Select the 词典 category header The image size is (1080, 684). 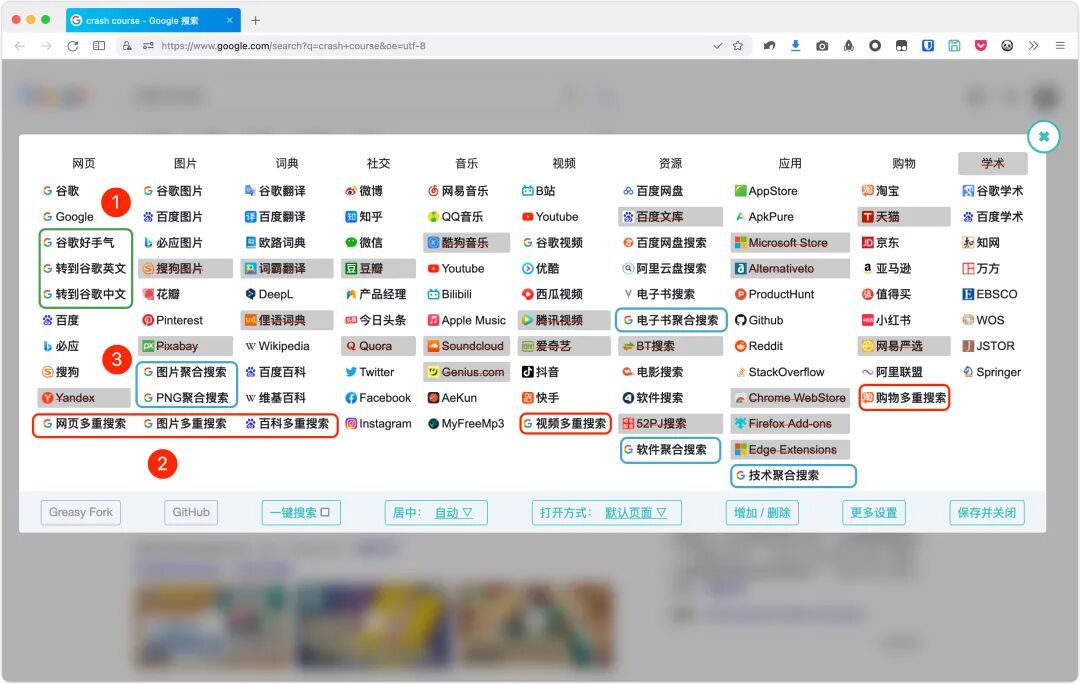(287, 163)
